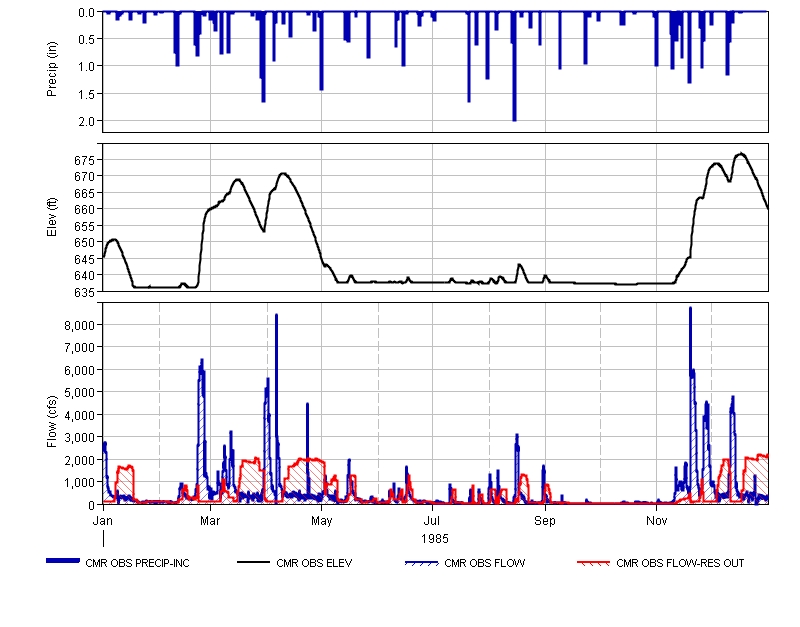This screenshot has height=627, width=800.
Task: Click the 7,000 flow tick label
Action: (x=80, y=348)
